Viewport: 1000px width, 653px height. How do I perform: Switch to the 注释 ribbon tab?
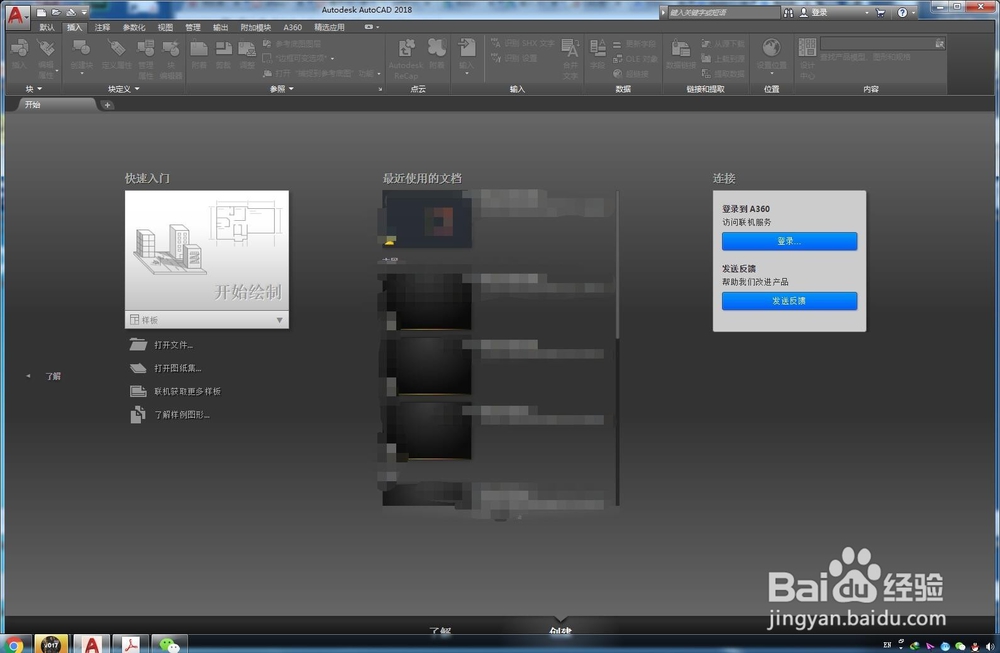[103, 27]
